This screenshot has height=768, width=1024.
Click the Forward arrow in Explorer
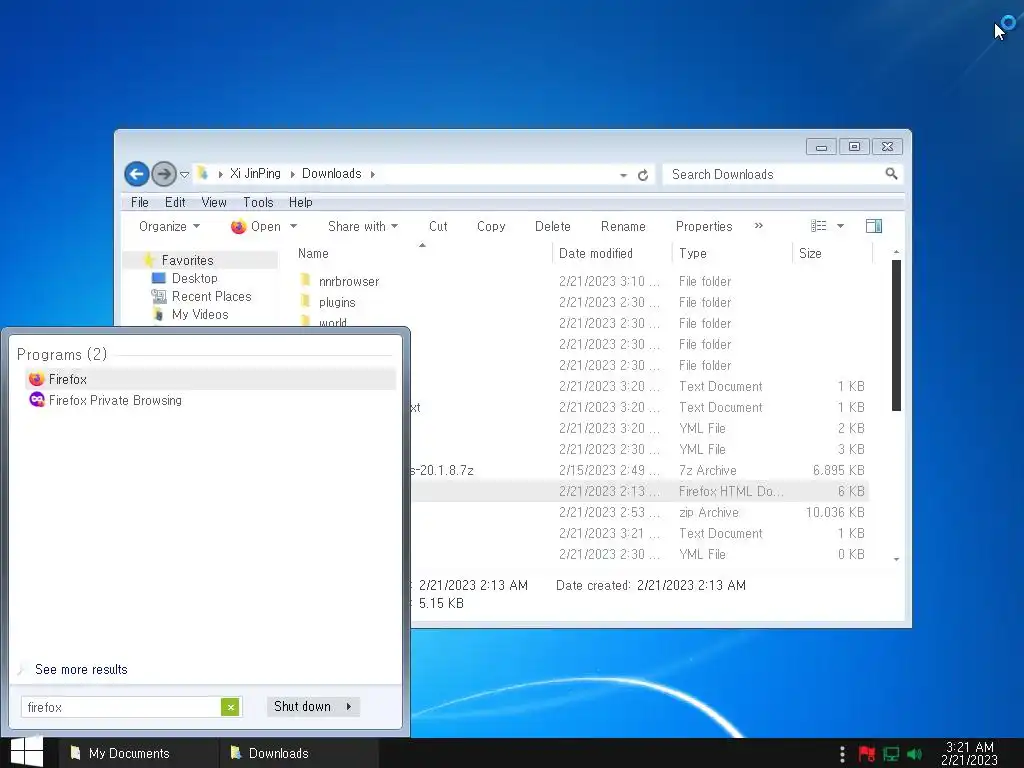point(164,174)
